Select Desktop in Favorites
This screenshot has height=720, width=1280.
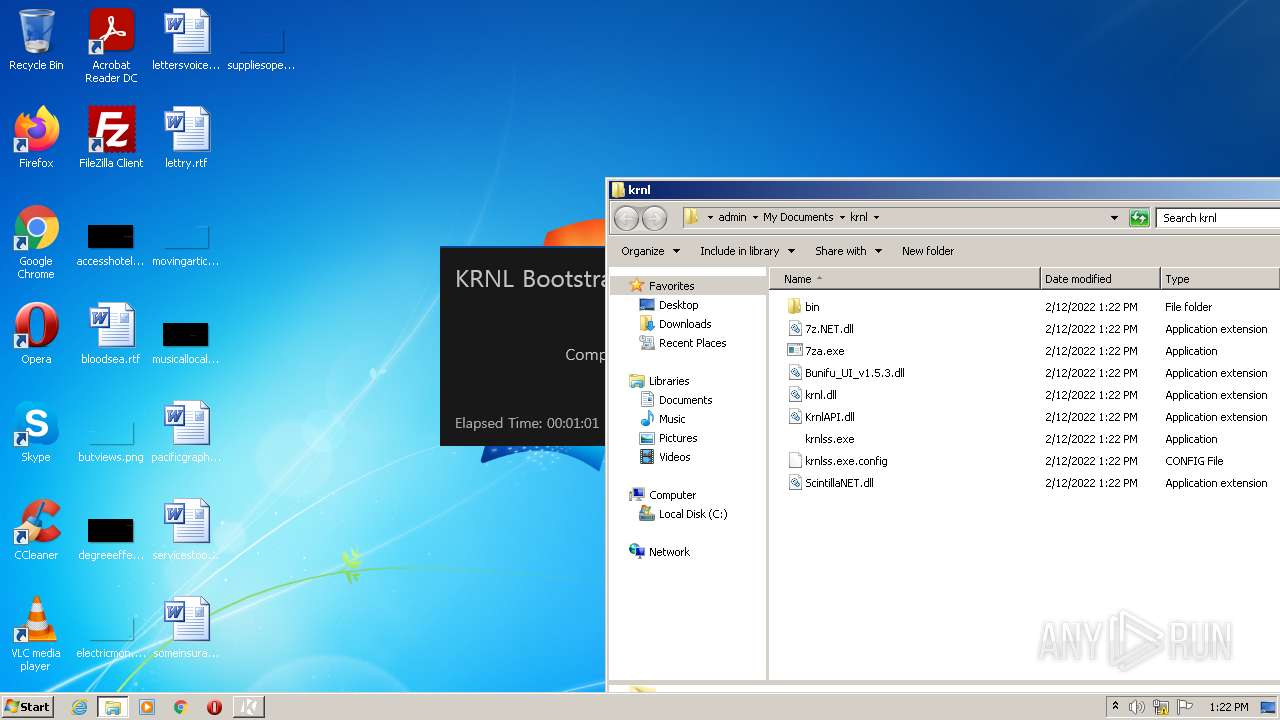(678, 305)
